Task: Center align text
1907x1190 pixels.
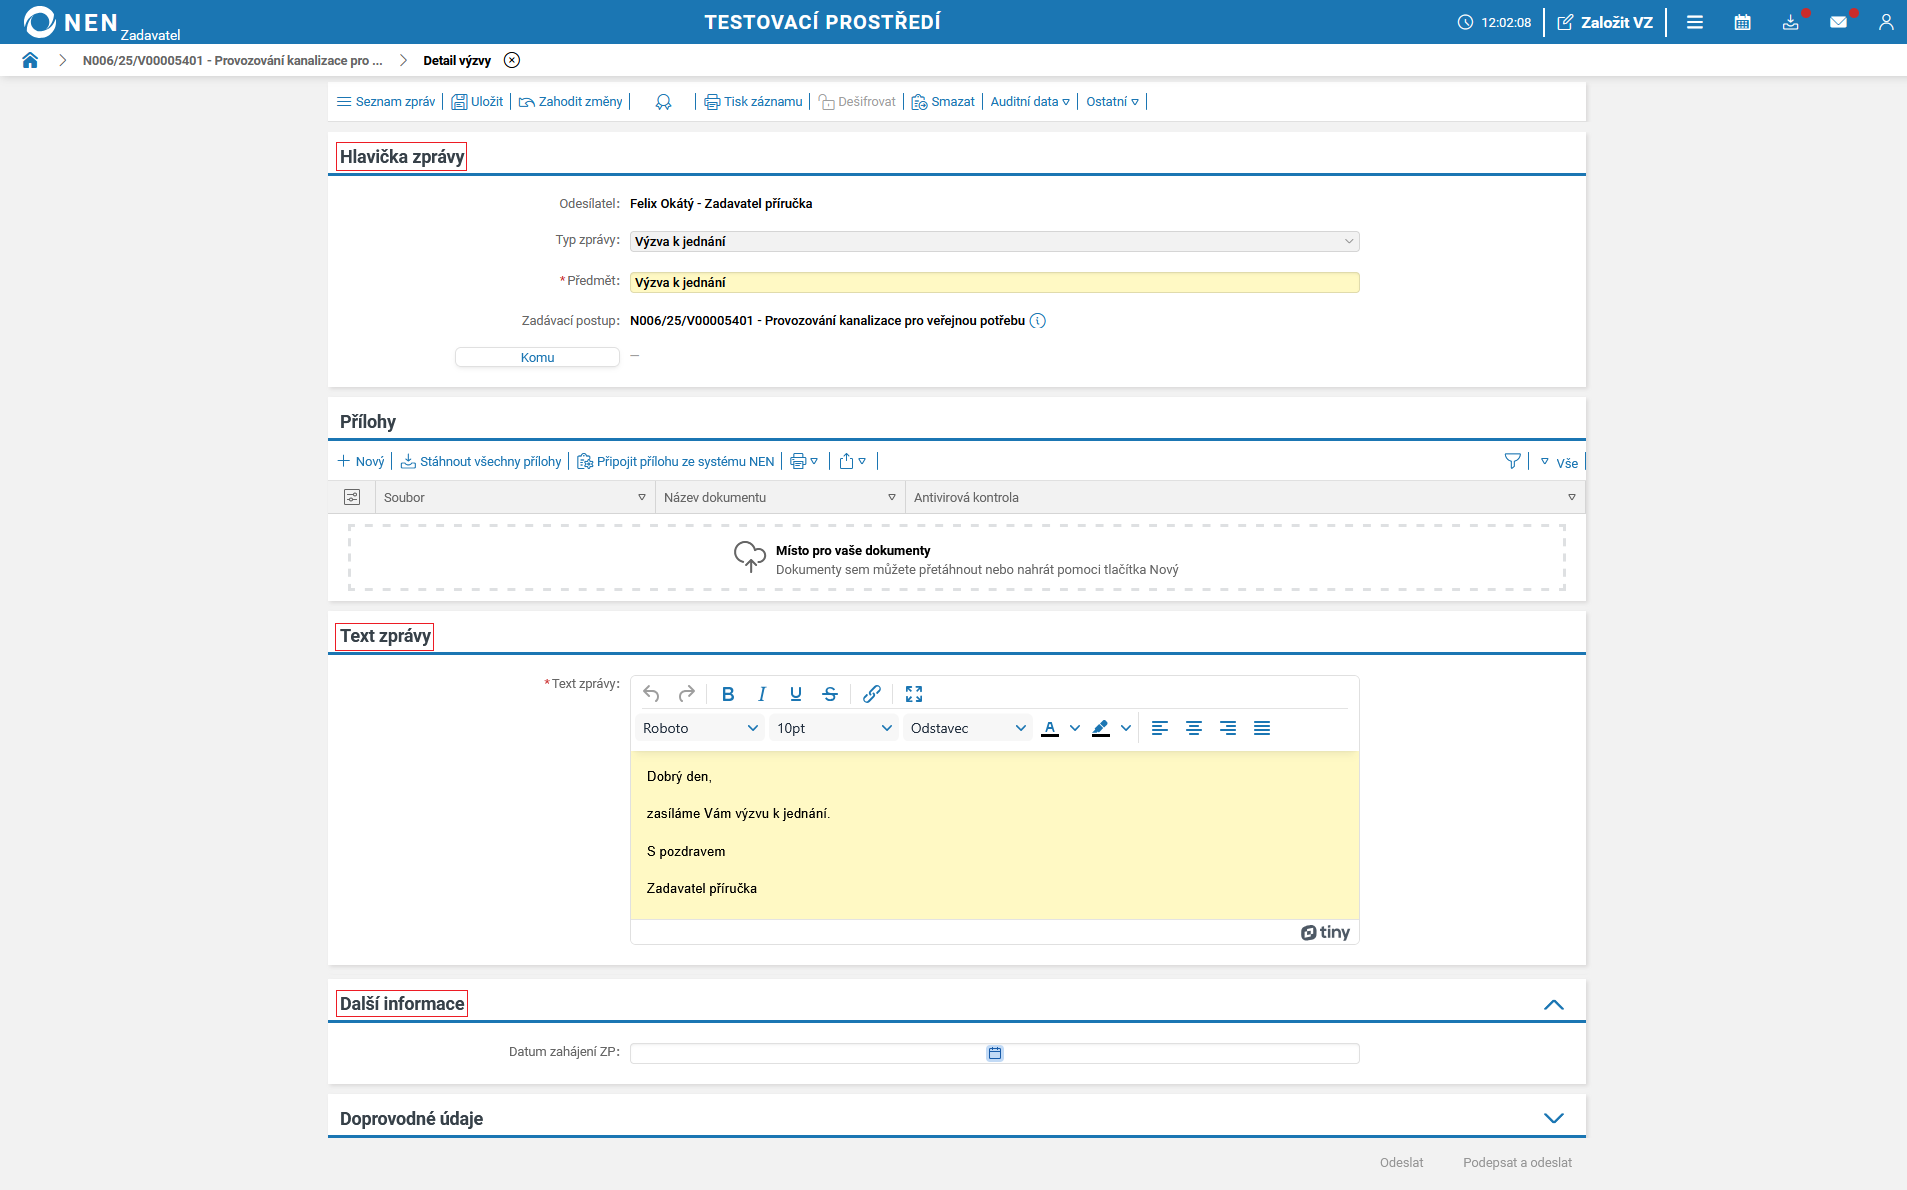Action: point(1194,728)
